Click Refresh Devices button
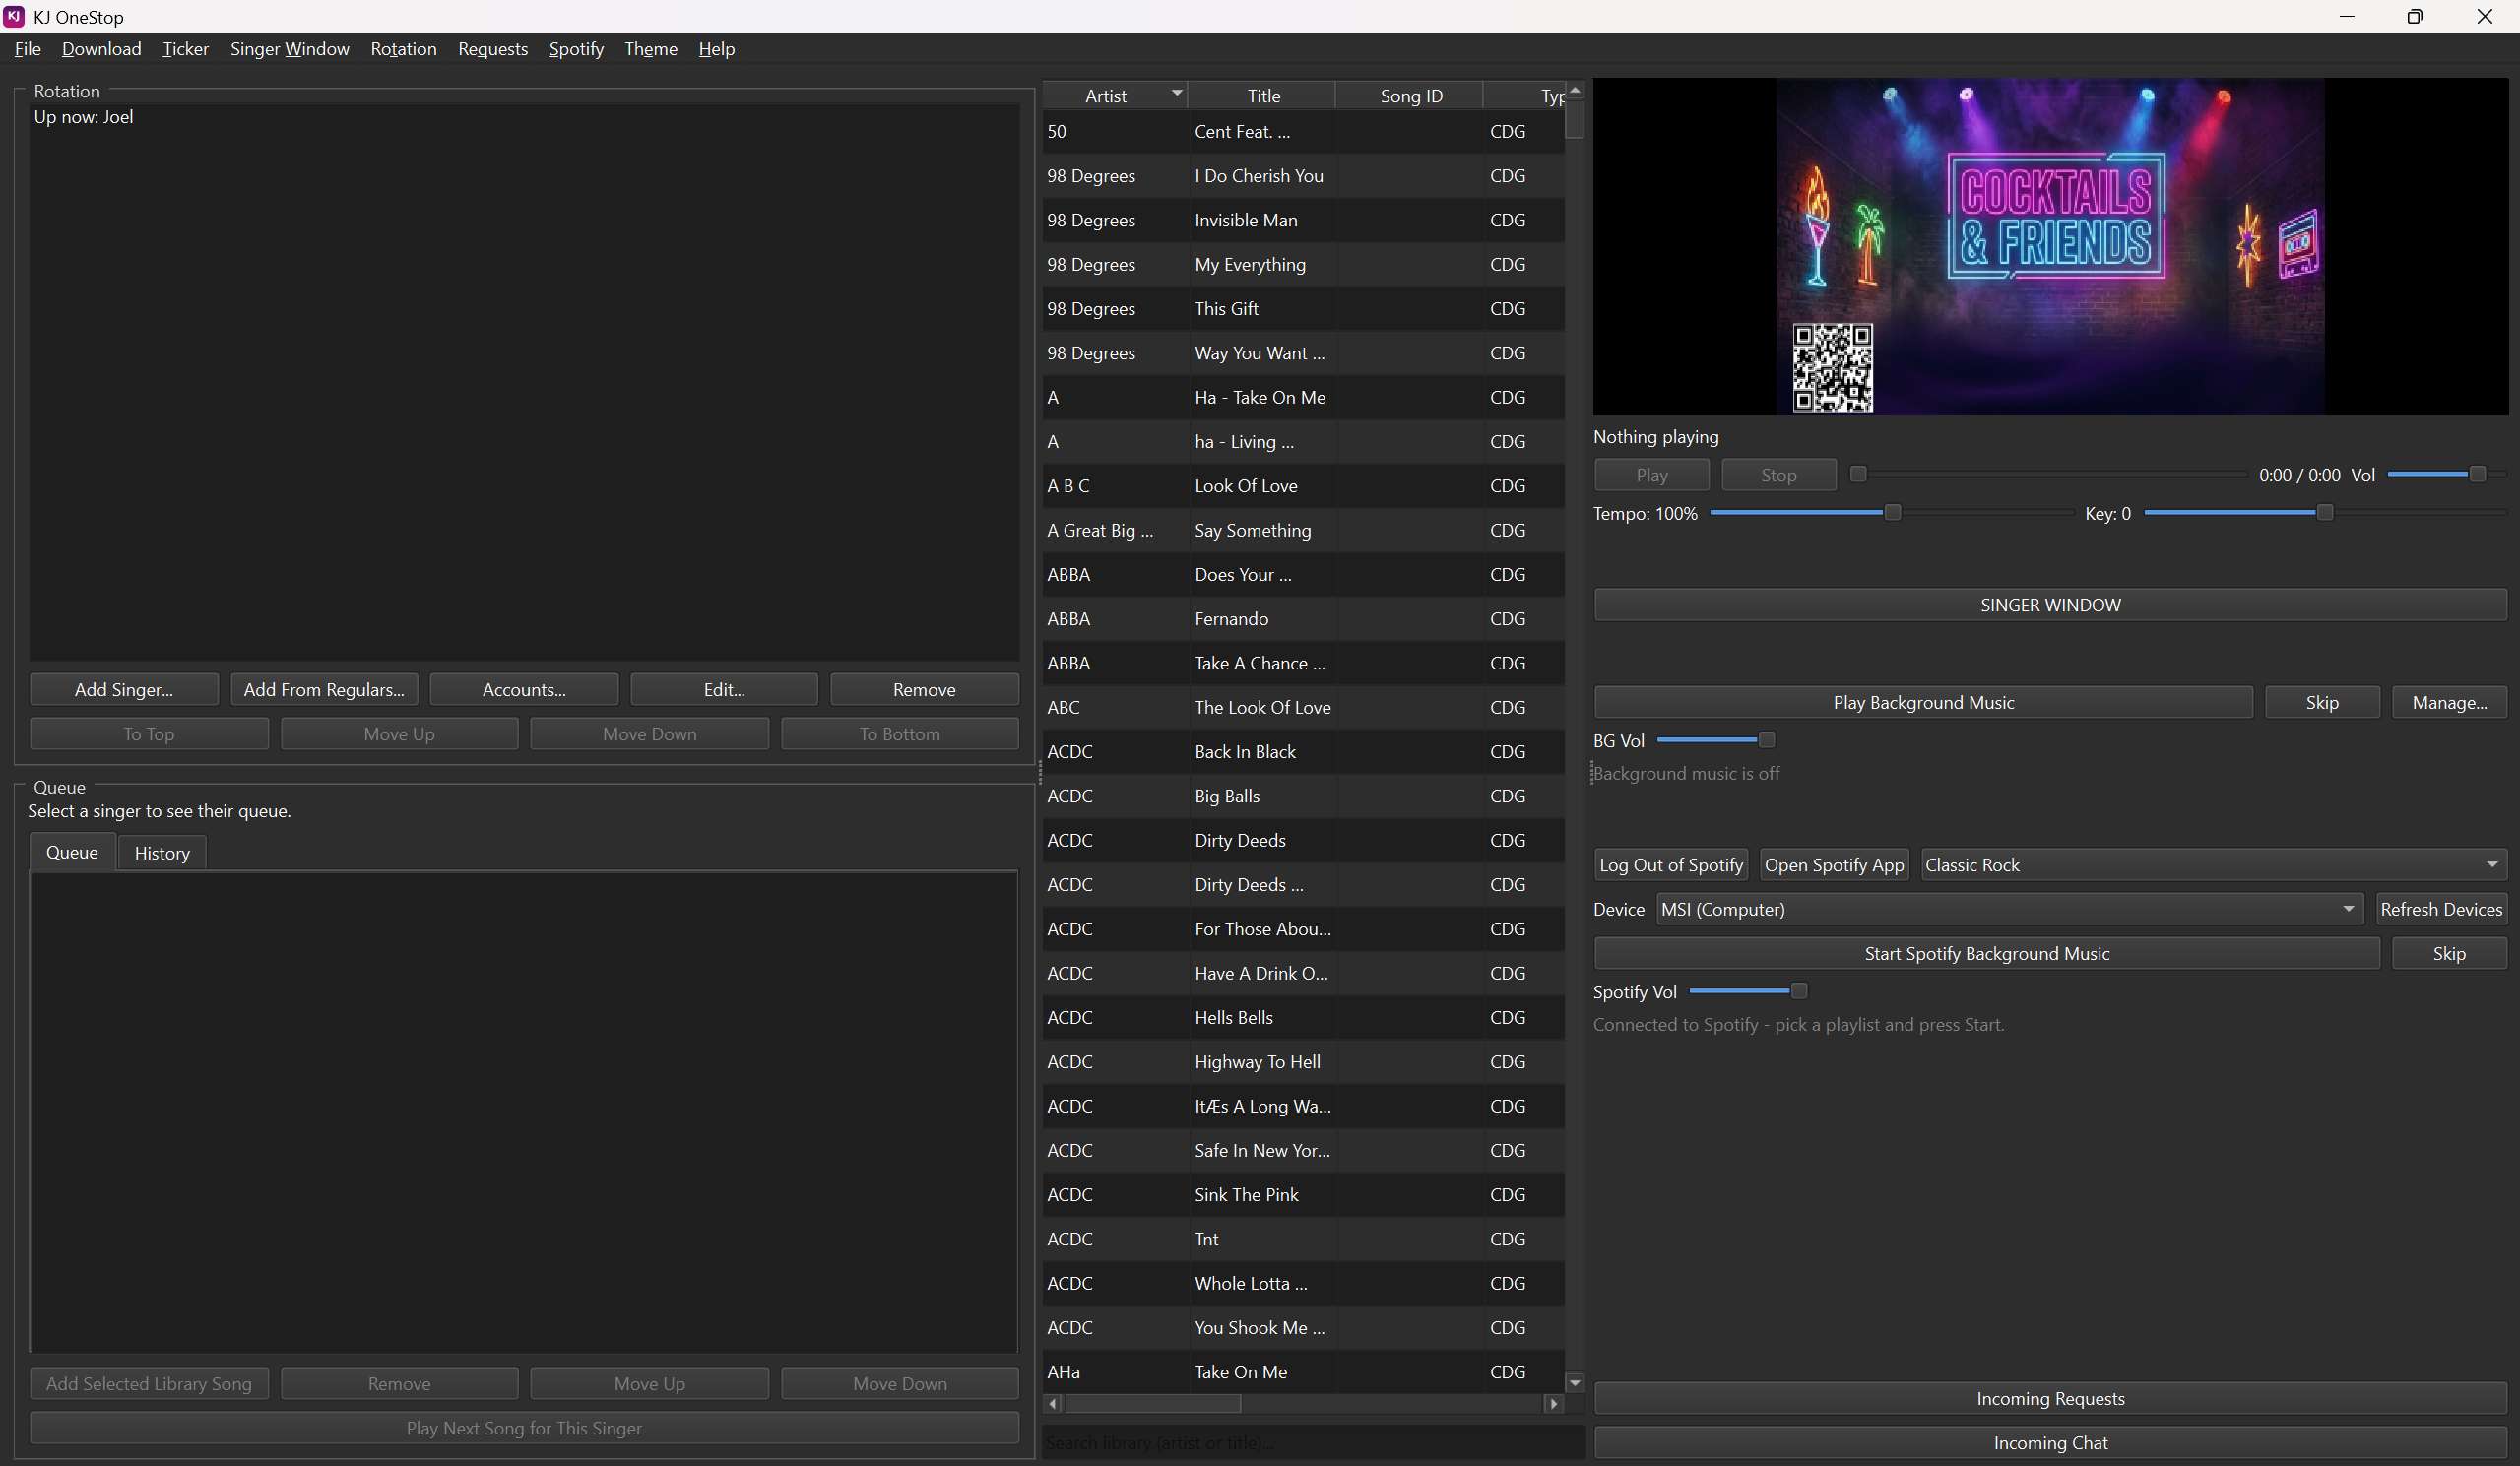2520x1466 pixels. (x=2441, y=909)
